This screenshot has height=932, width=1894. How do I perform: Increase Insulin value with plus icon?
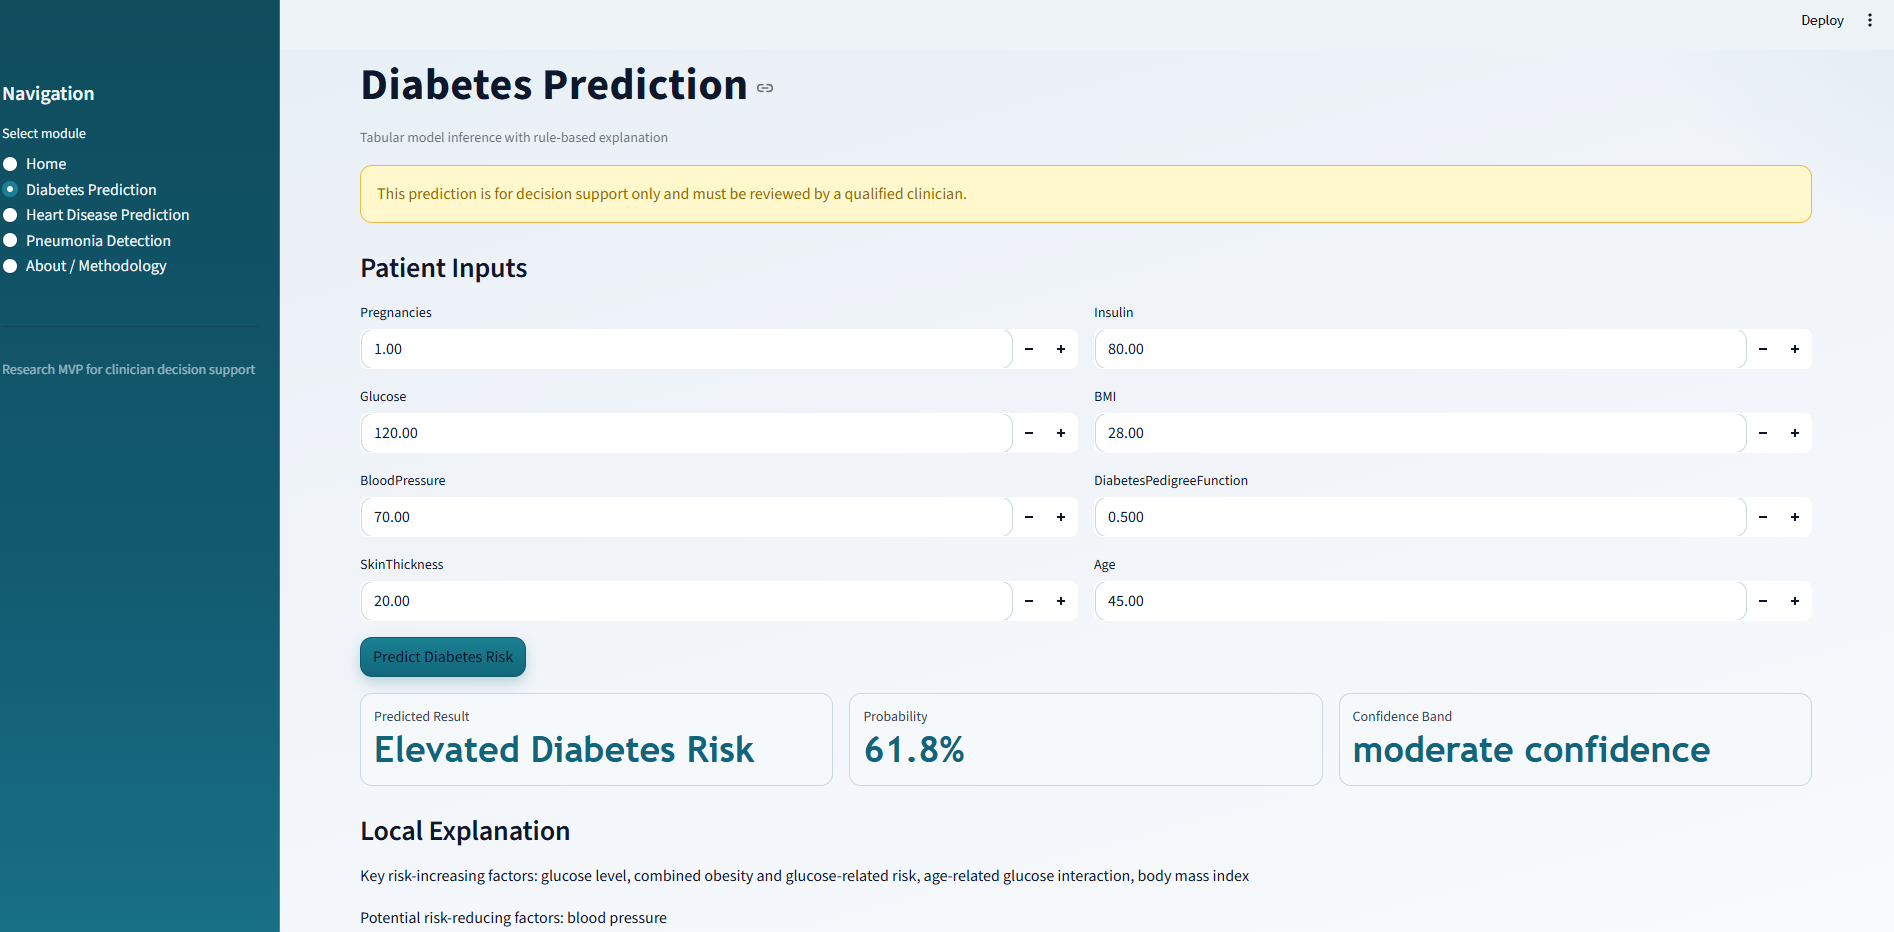(1795, 349)
